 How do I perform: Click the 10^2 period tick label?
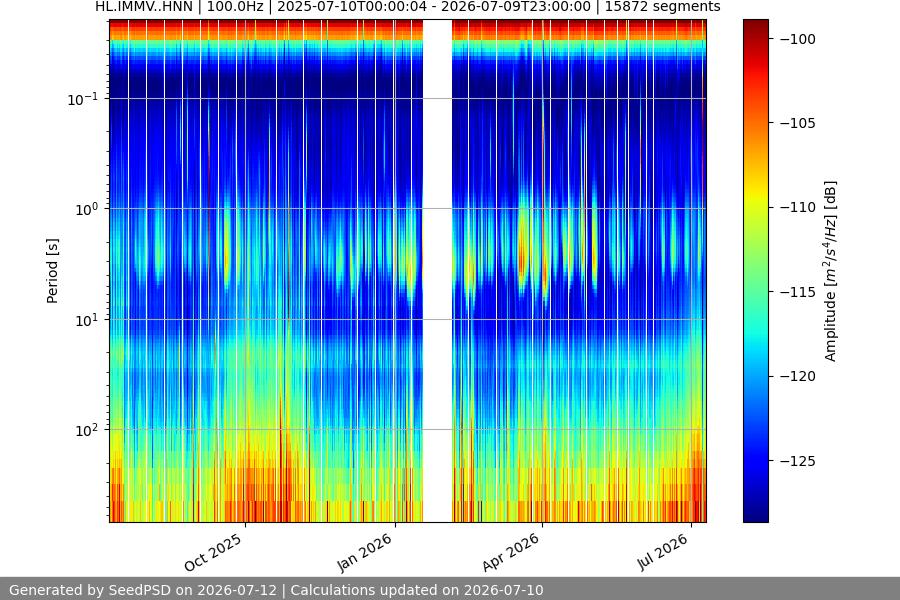pyautogui.click(x=86, y=430)
